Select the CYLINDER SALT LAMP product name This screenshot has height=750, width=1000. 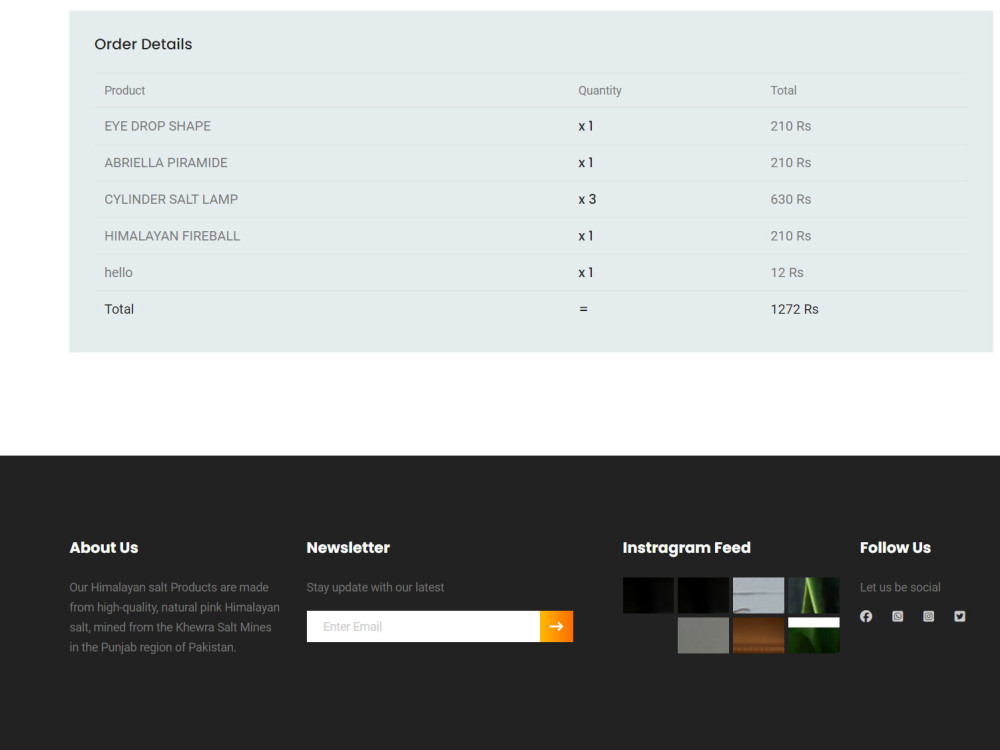click(171, 199)
